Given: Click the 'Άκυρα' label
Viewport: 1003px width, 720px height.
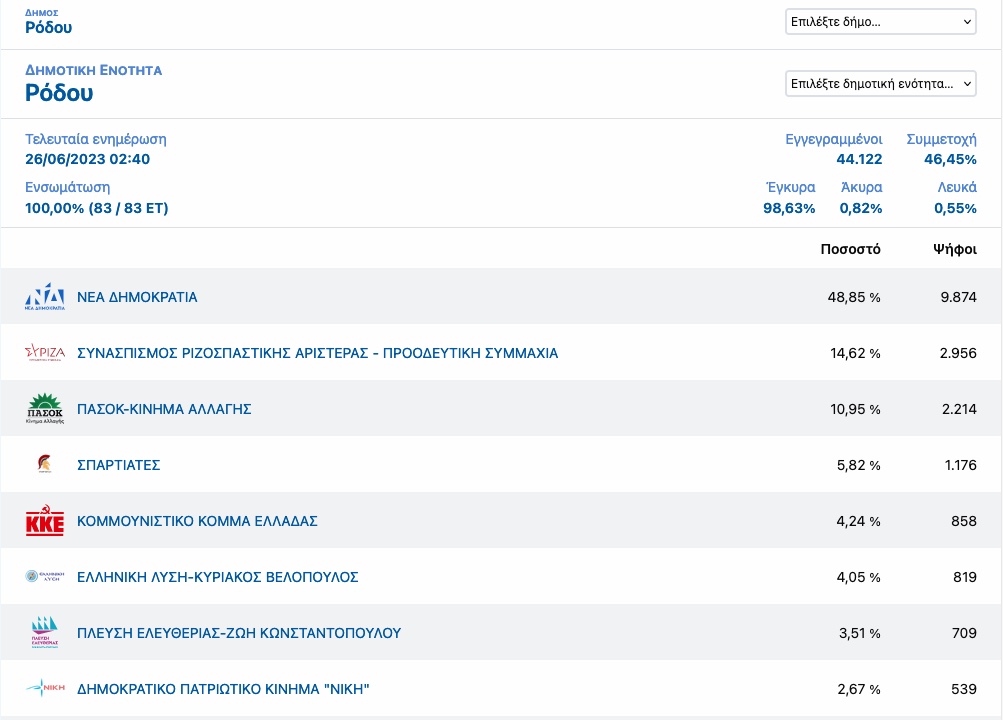Looking at the screenshot, I should tap(862, 187).
